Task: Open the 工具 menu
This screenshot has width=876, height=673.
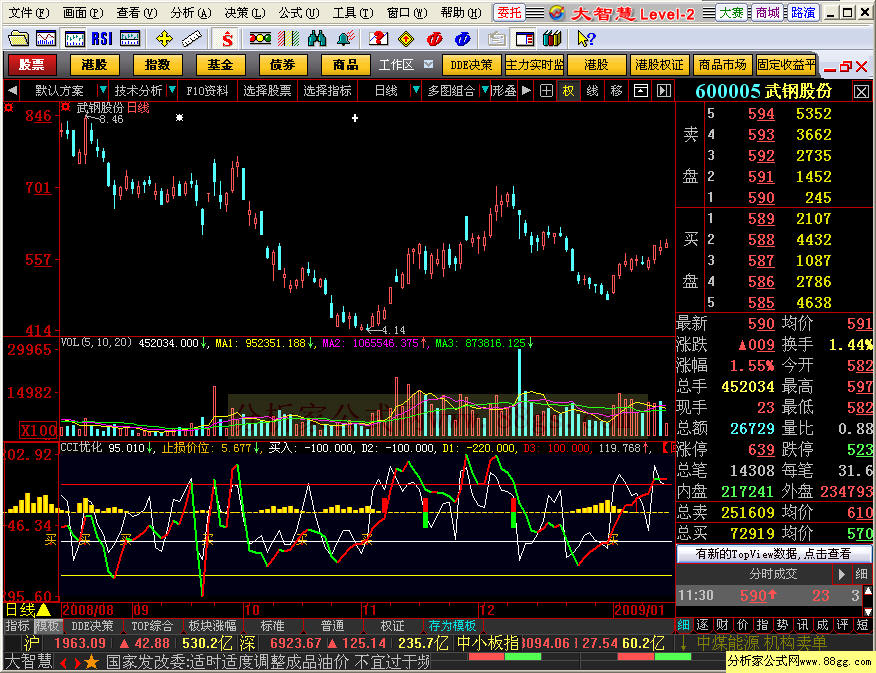Action: pyautogui.click(x=353, y=12)
